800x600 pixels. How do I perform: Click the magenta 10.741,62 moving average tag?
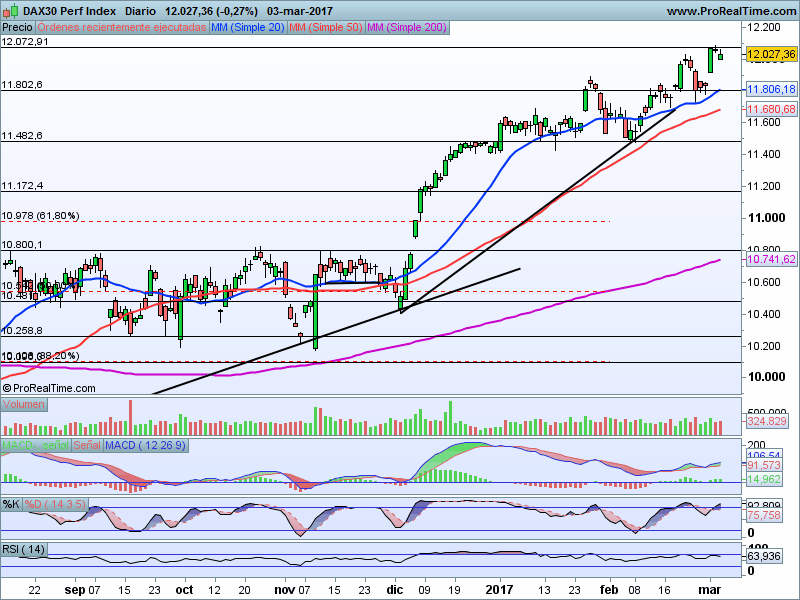pyautogui.click(x=771, y=260)
